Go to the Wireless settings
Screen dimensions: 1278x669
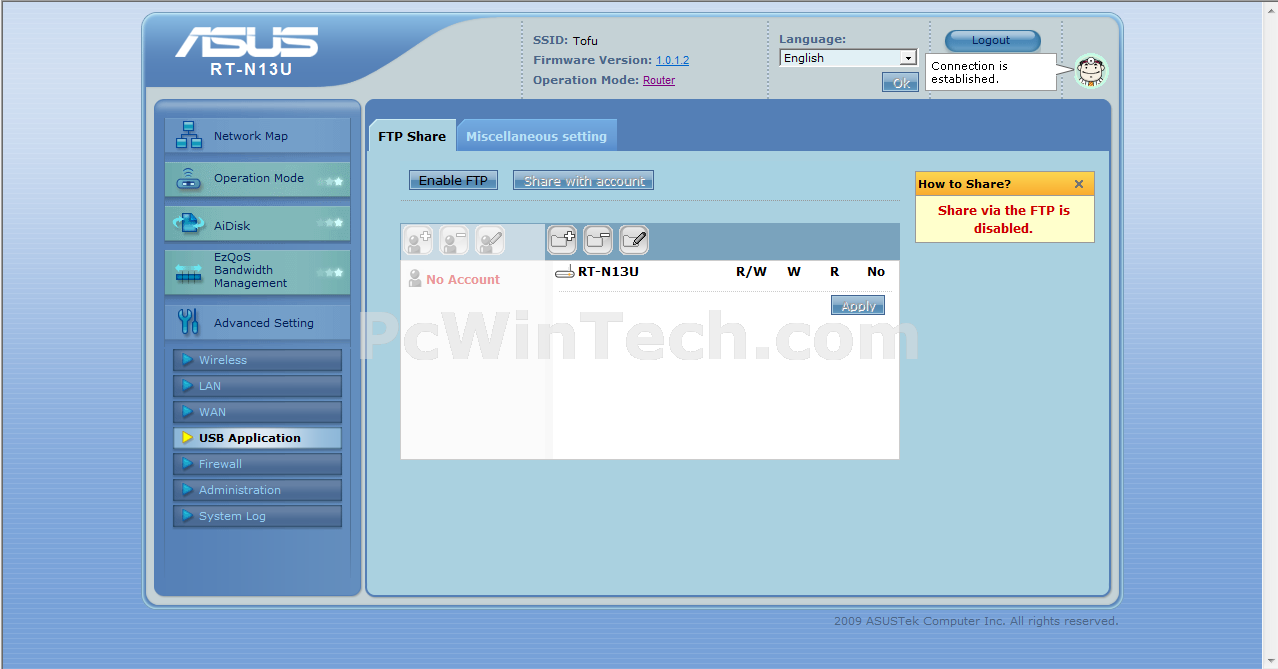pos(257,360)
